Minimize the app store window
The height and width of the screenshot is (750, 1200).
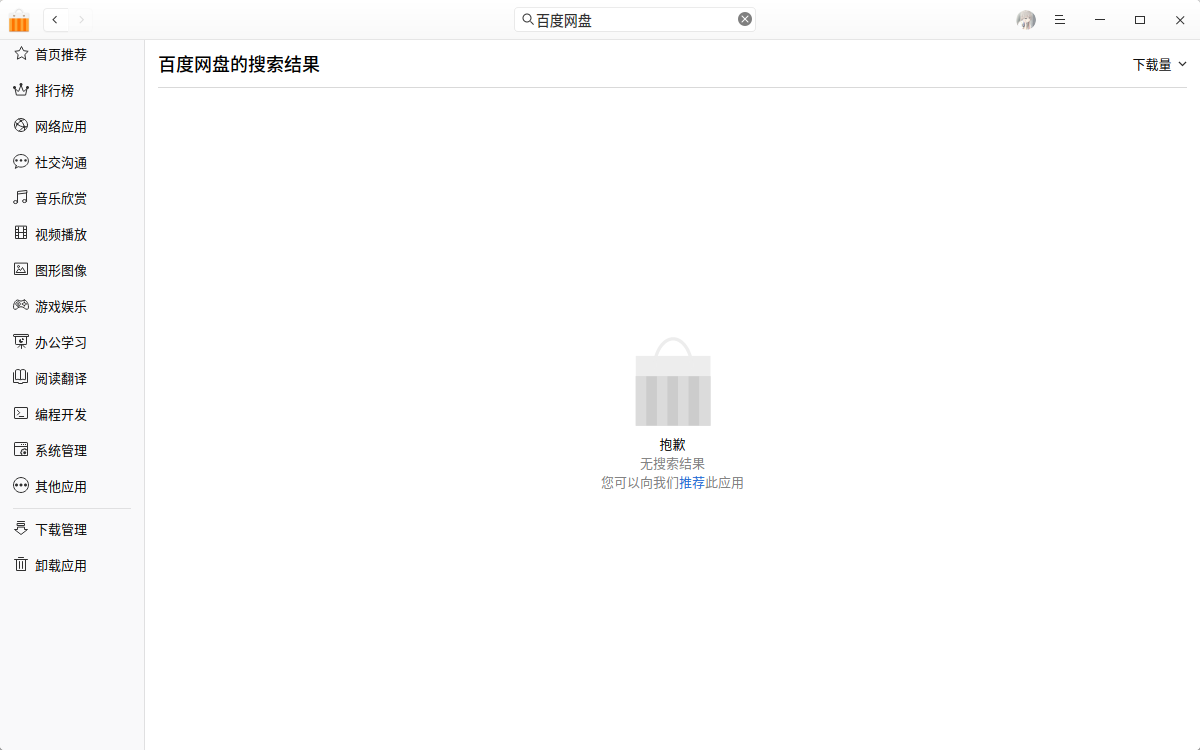pyautogui.click(x=1100, y=20)
